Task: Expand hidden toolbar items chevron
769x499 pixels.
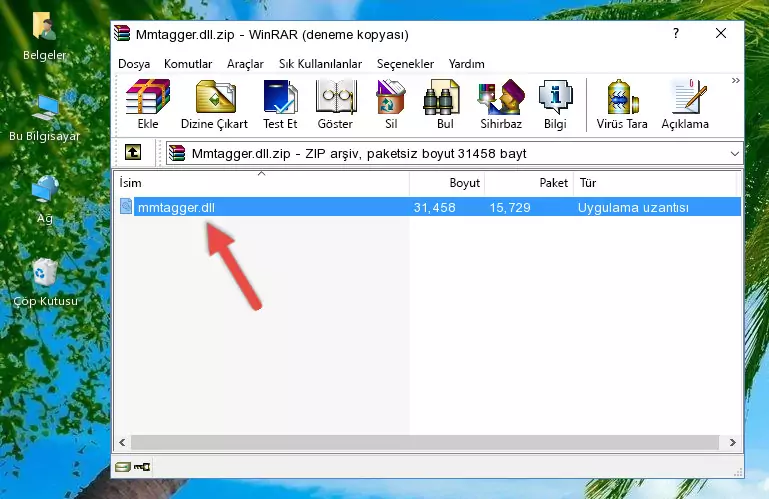Action: click(x=735, y=80)
